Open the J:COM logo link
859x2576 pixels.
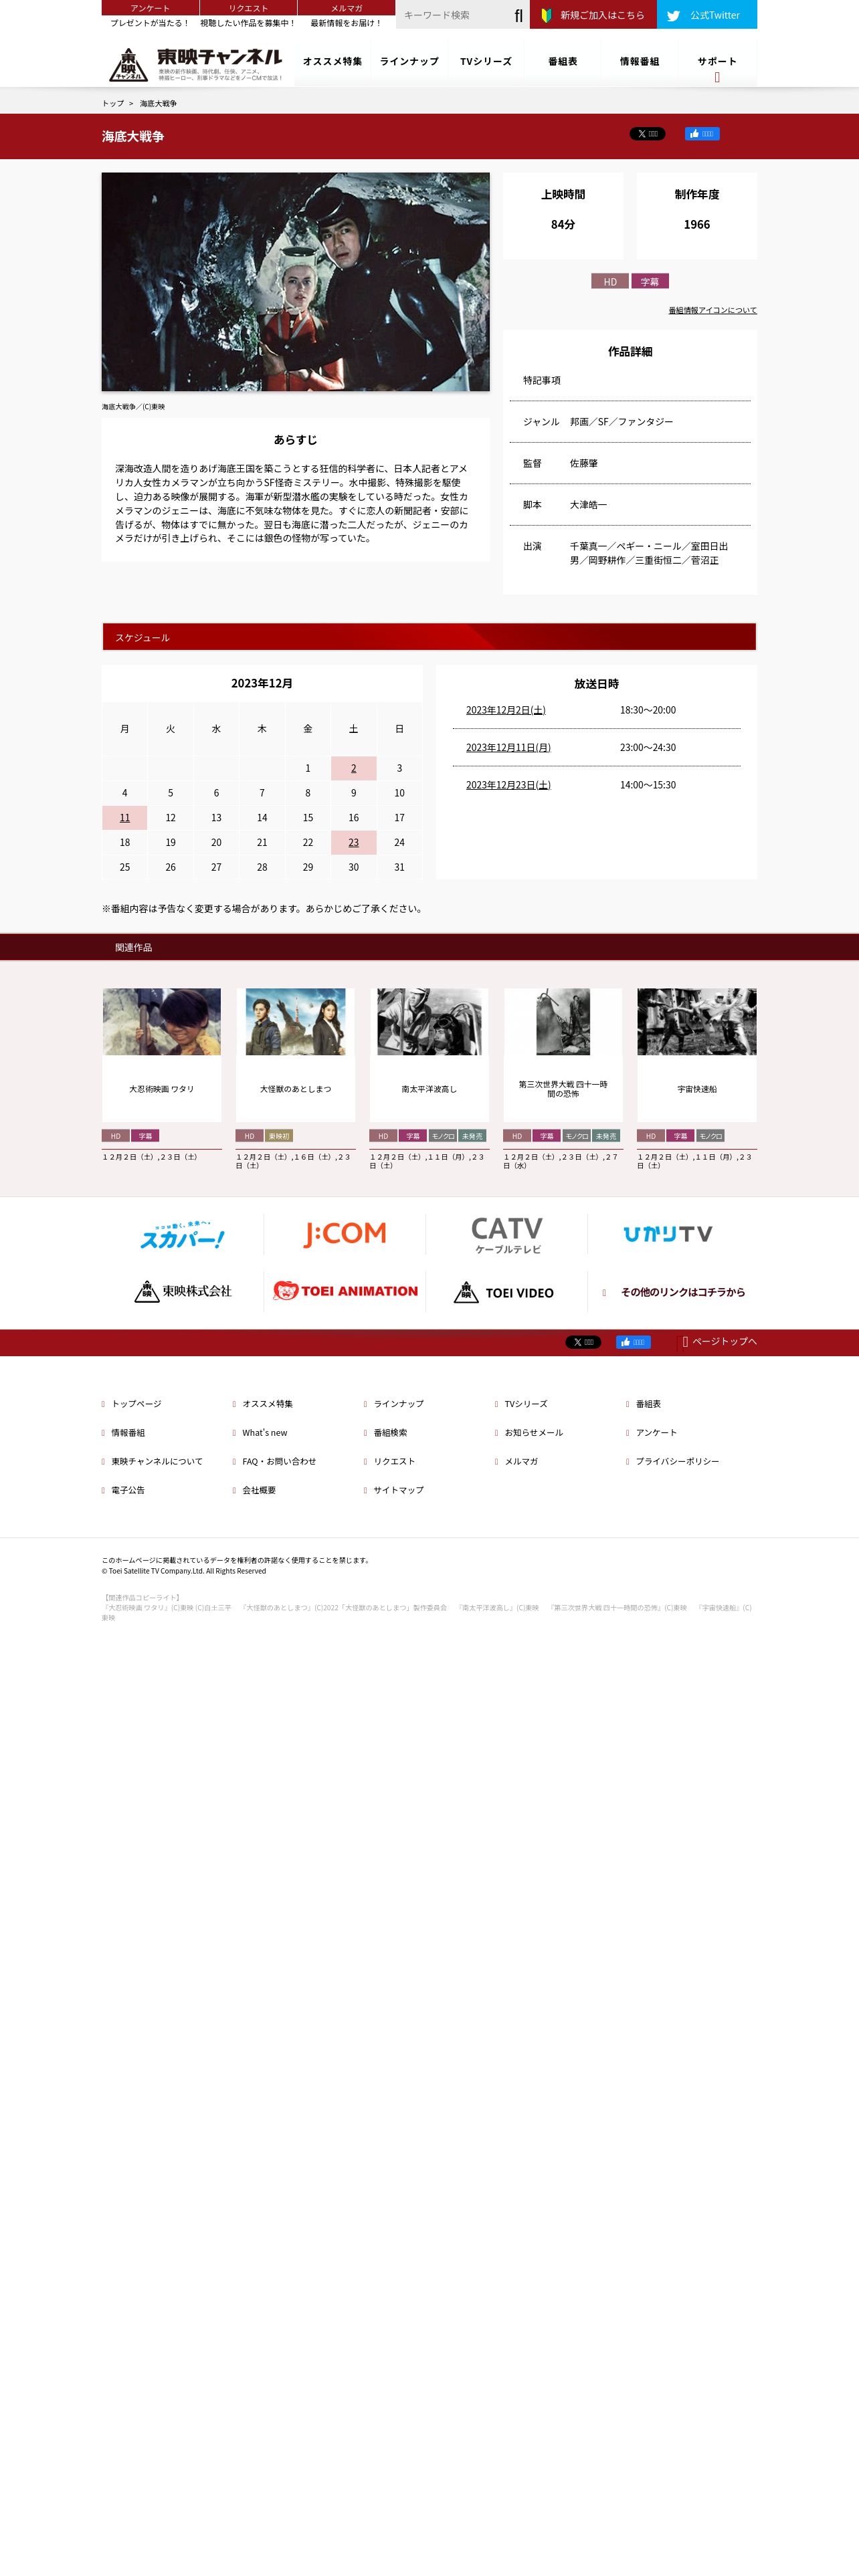coord(345,1234)
